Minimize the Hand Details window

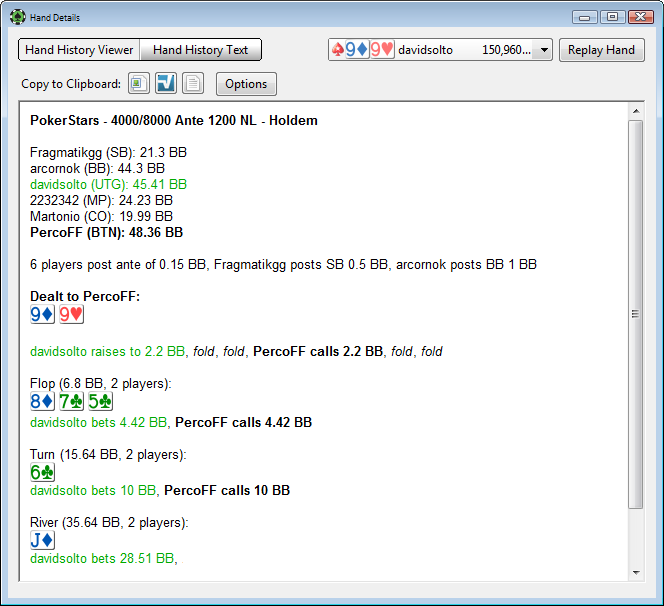[x=585, y=17]
